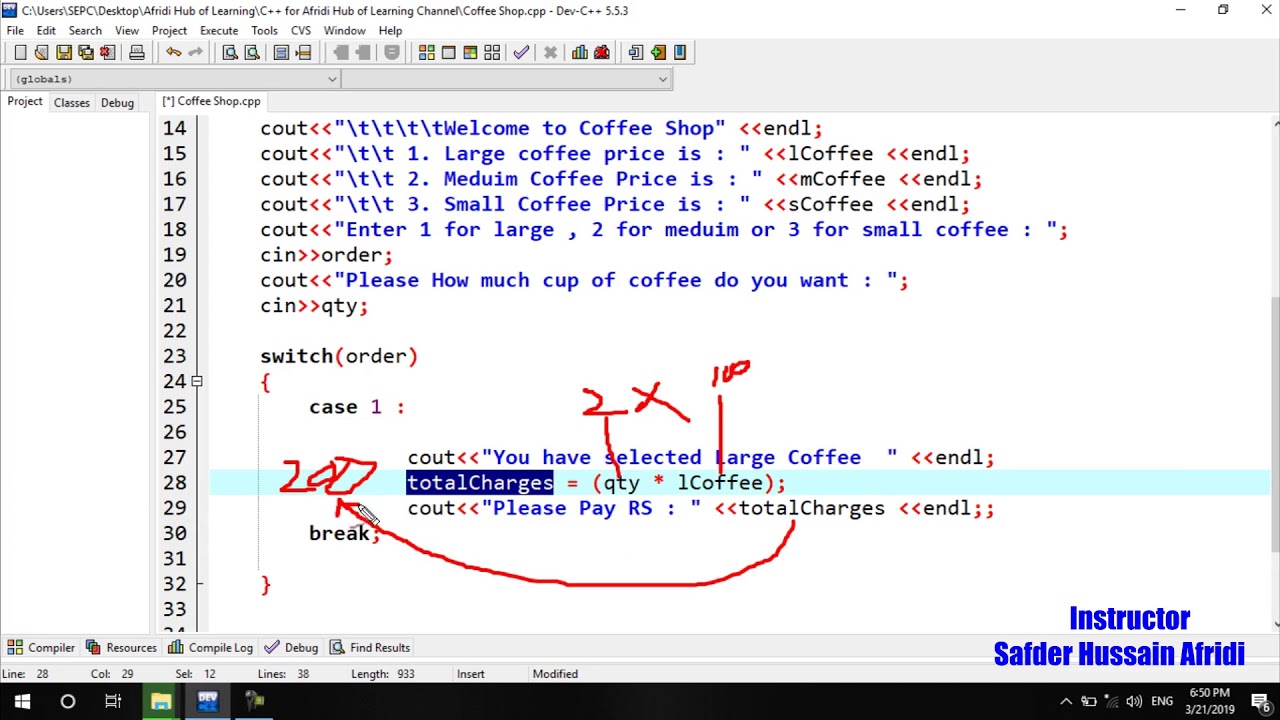Open the Tools menu
1280x720 pixels.
click(x=265, y=31)
